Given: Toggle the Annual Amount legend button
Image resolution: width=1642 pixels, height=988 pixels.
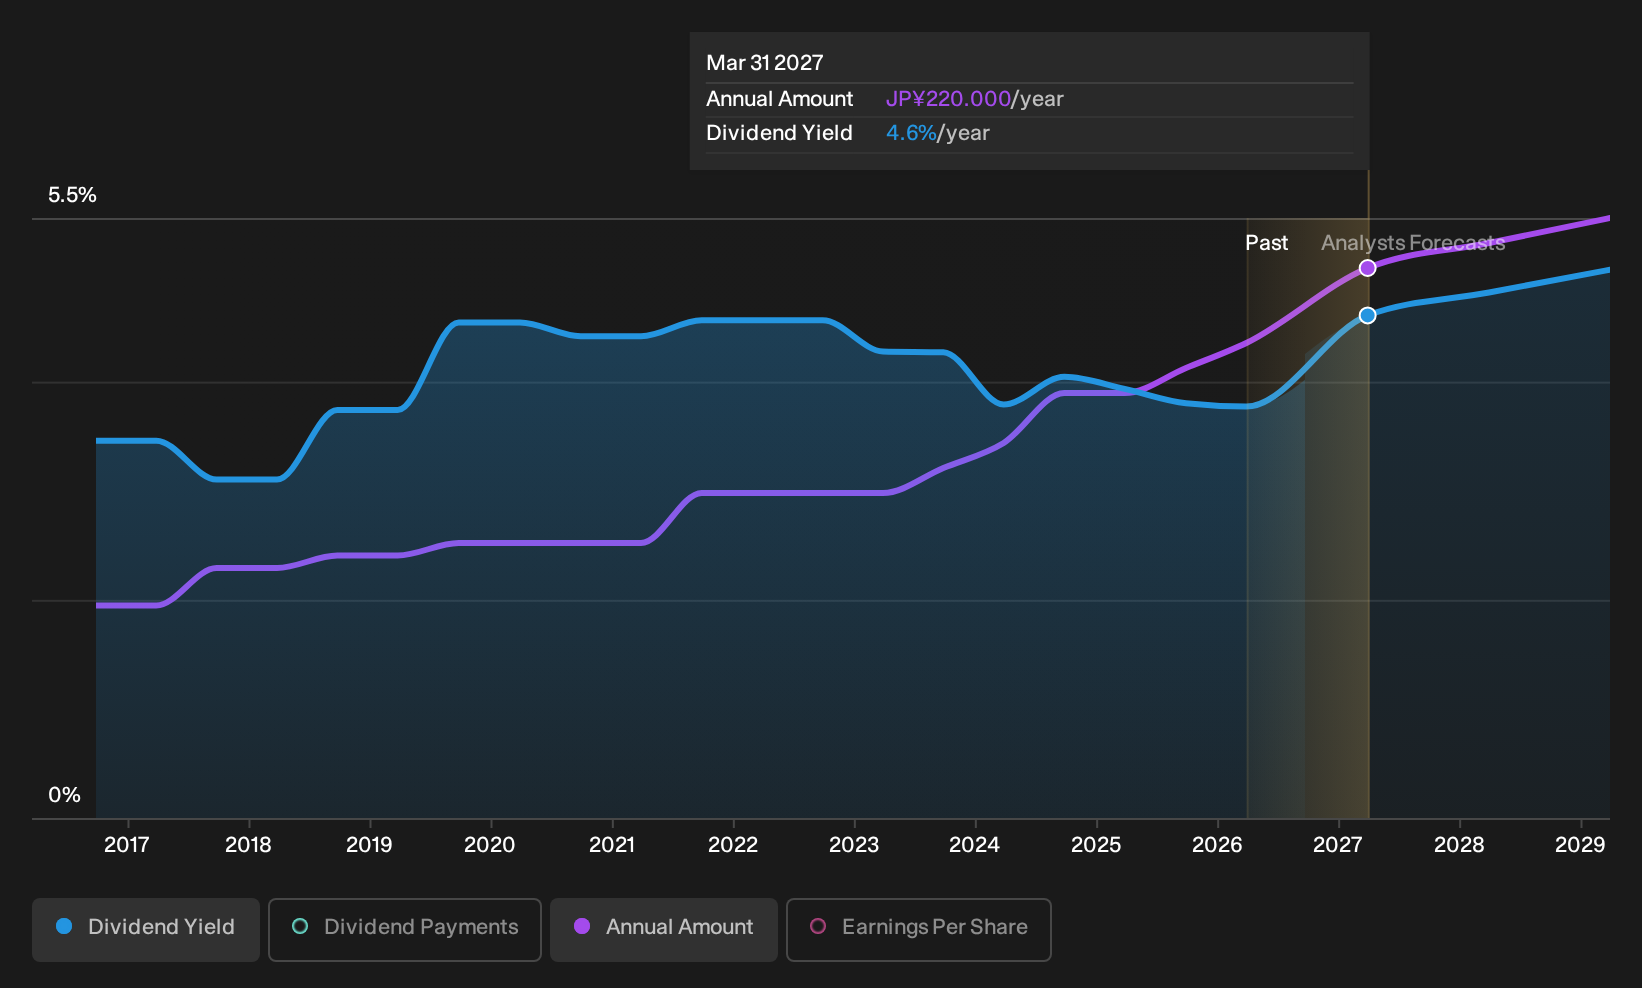Looking at the screenshot, I should [x=664, y=930].
